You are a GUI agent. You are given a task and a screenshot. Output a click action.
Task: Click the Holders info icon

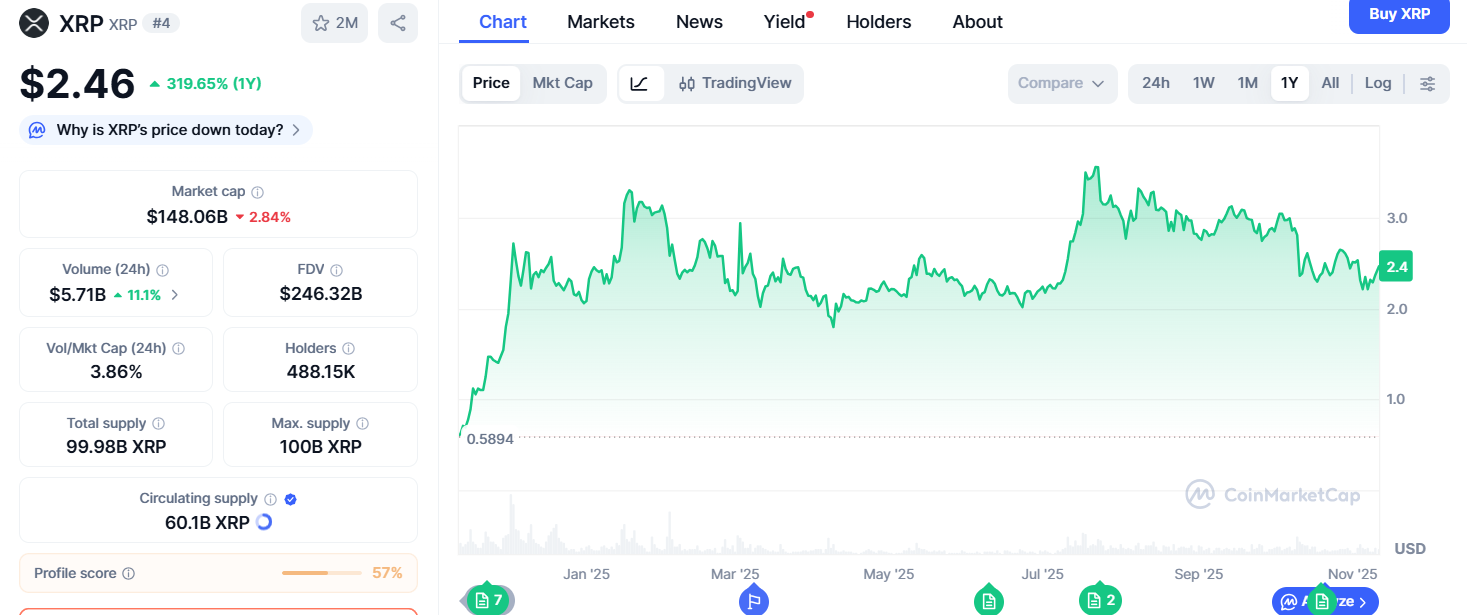(349, 349)
